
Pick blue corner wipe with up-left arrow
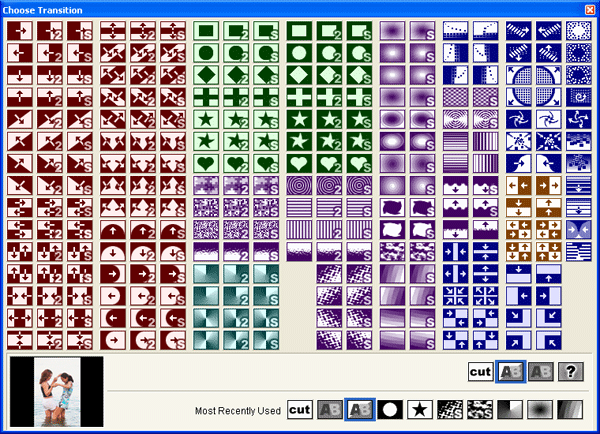point(548,341)
